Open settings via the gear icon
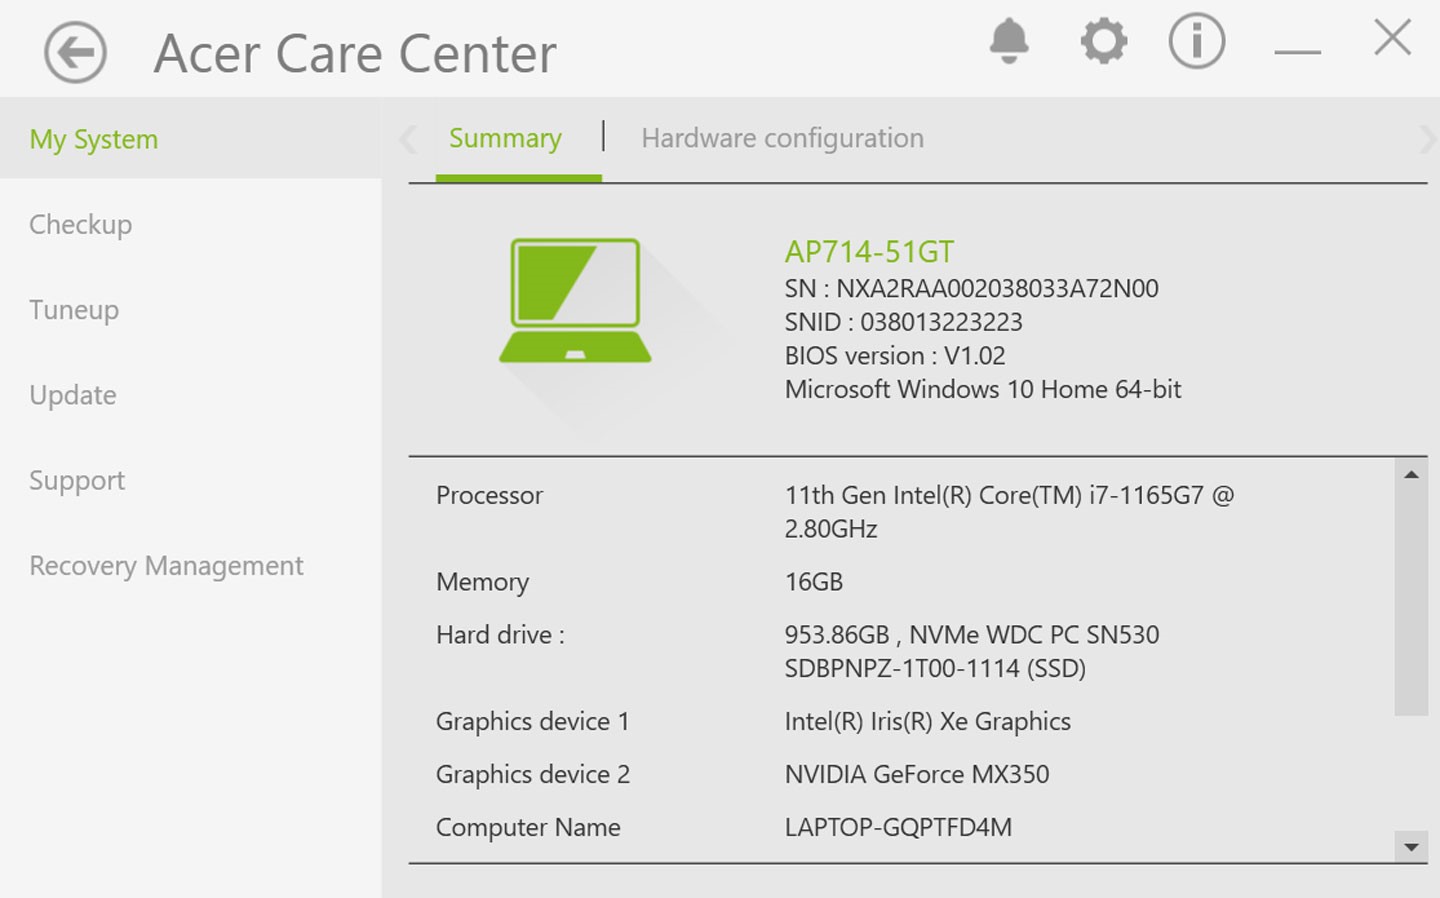1440x898 pixels. click(x=1103, y=42)
